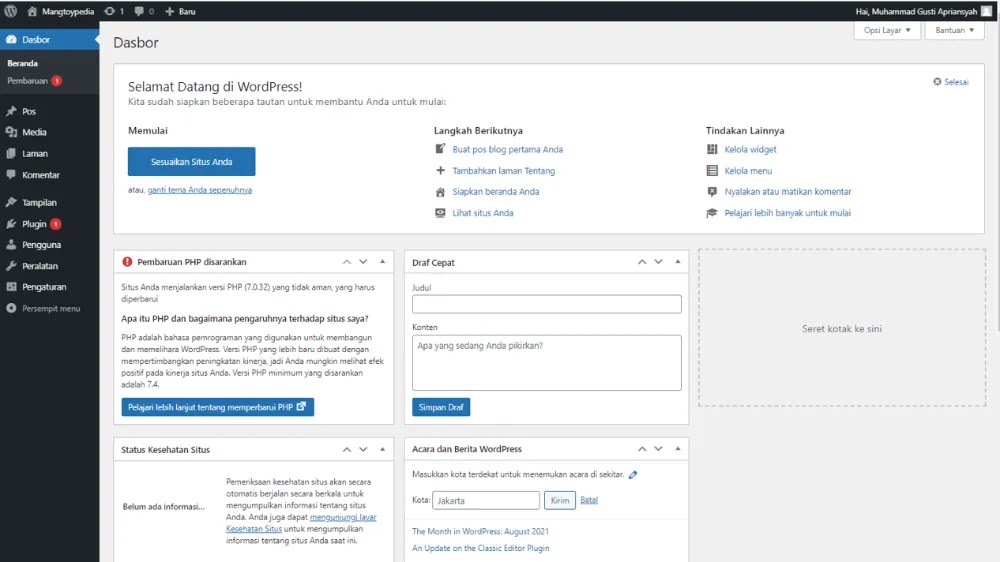Viewport: 1000px width, 562px height.
Task: Click the menu icon beside Kelola menu
Action: pyautogui.click(x=712, y=170)
